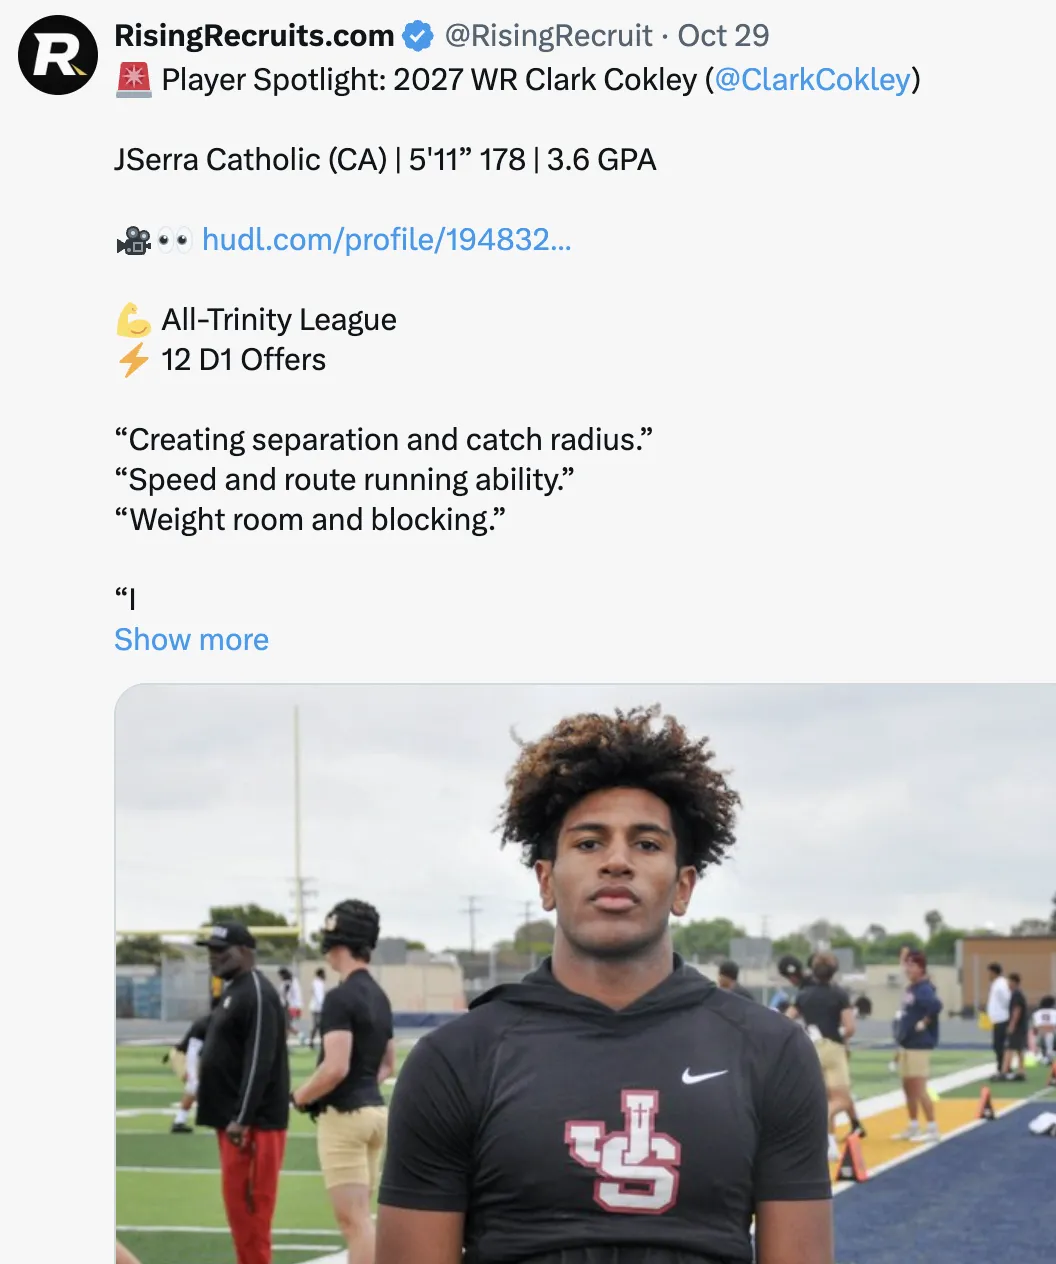Screen dimensions: 1056x1264
Task: Open the attached player photo
Action: coord(585,974)
